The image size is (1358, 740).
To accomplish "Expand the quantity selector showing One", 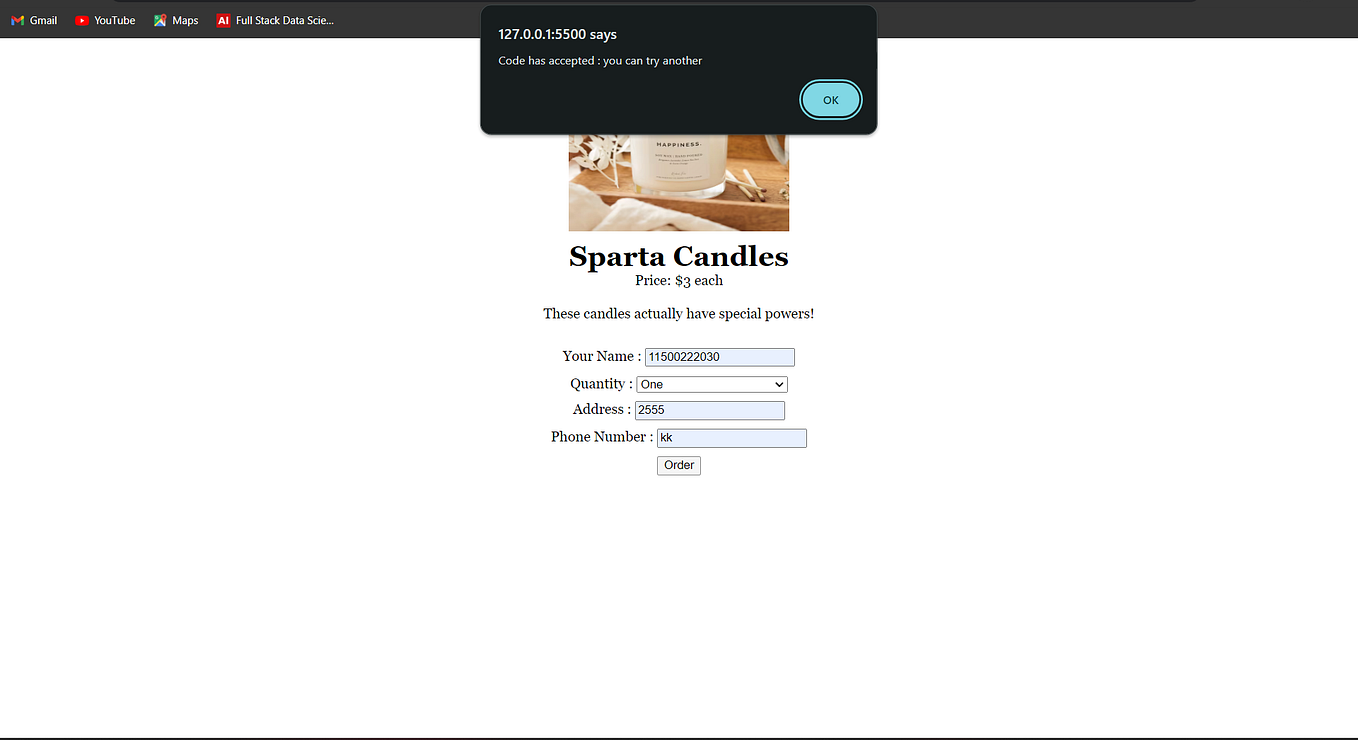I will [711, 384].
